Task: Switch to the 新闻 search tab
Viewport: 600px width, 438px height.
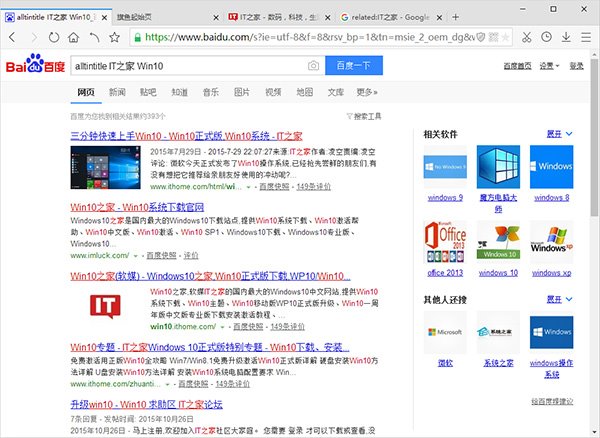Action: [x=118, y=92]
